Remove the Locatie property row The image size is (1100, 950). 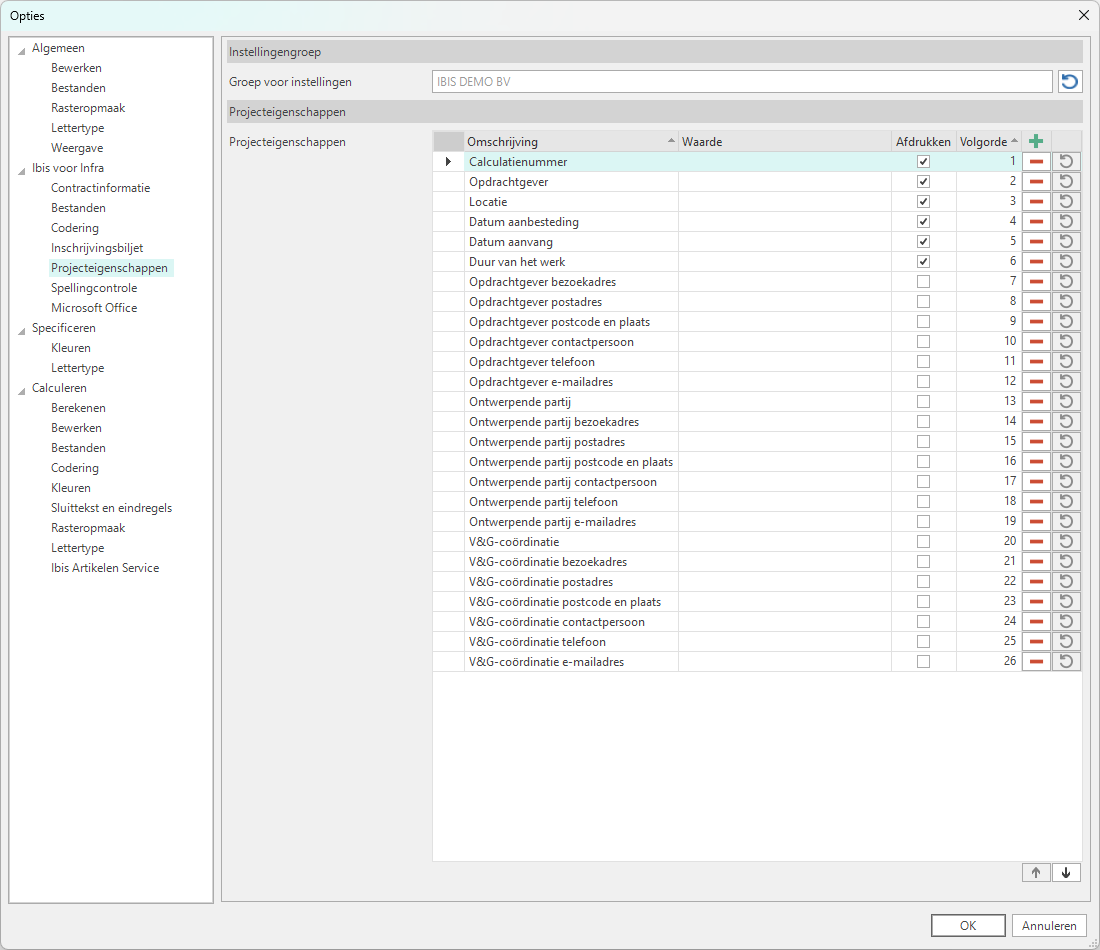[1036, 201]
